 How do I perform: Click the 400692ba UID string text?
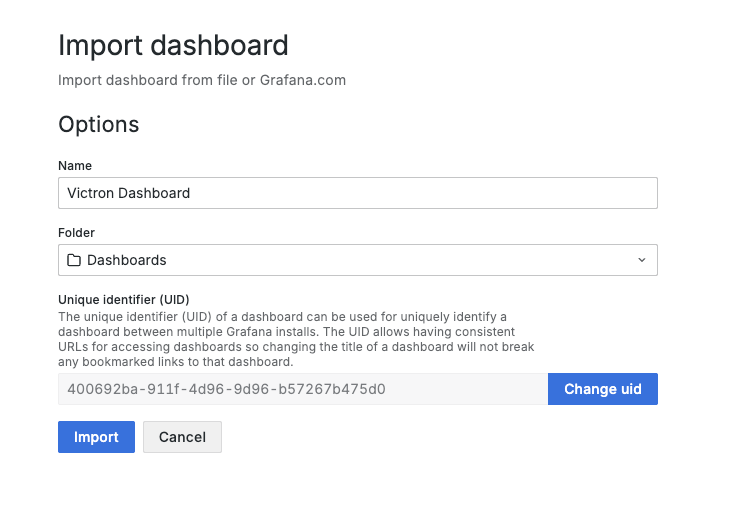pyautogui.click(x=226, y=389)
